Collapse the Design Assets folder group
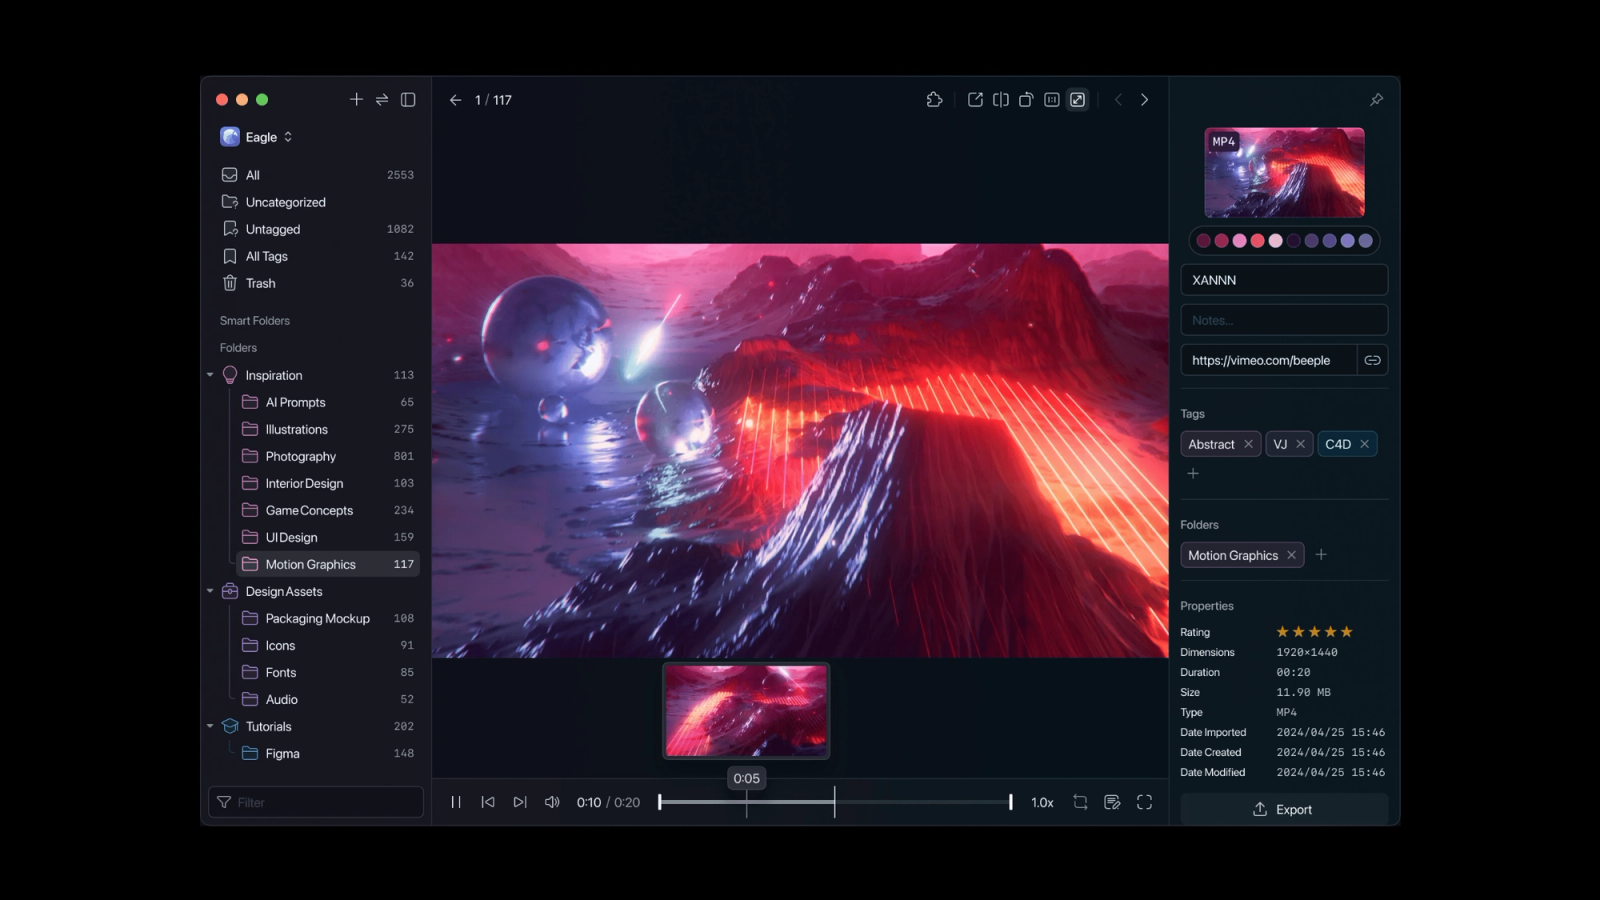This screenshot has width=1600, height=900. [210, 591]
